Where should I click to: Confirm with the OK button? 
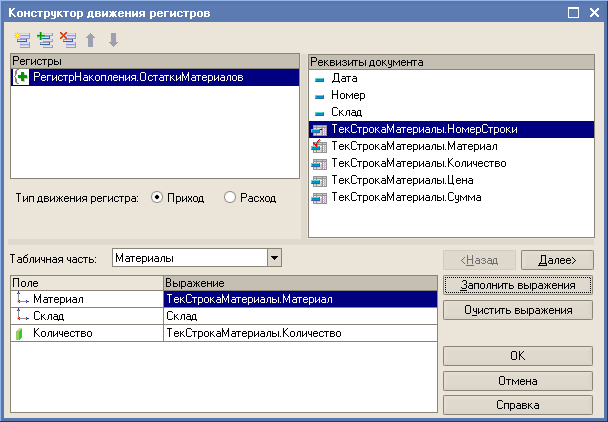pyautogui.click(x=518, y=356)
